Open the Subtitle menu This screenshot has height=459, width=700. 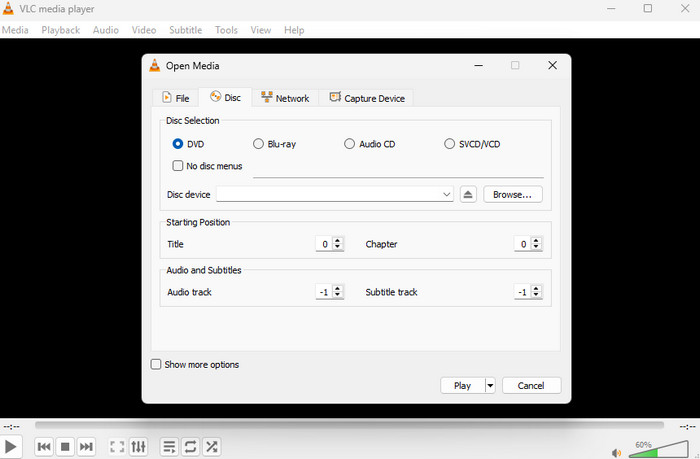pyautogui.click(x=185, y=30)
